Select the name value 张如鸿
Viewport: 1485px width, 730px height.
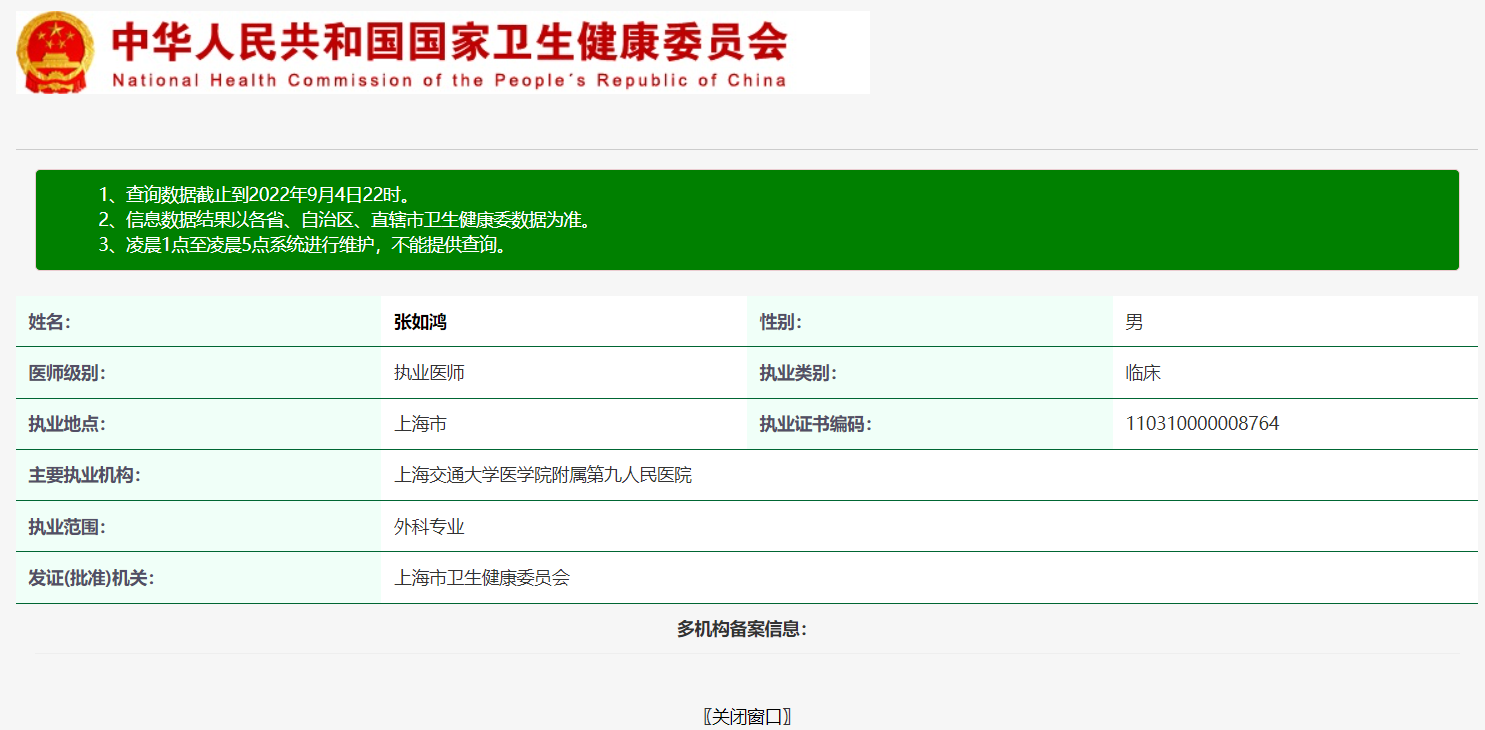point(420,322)
